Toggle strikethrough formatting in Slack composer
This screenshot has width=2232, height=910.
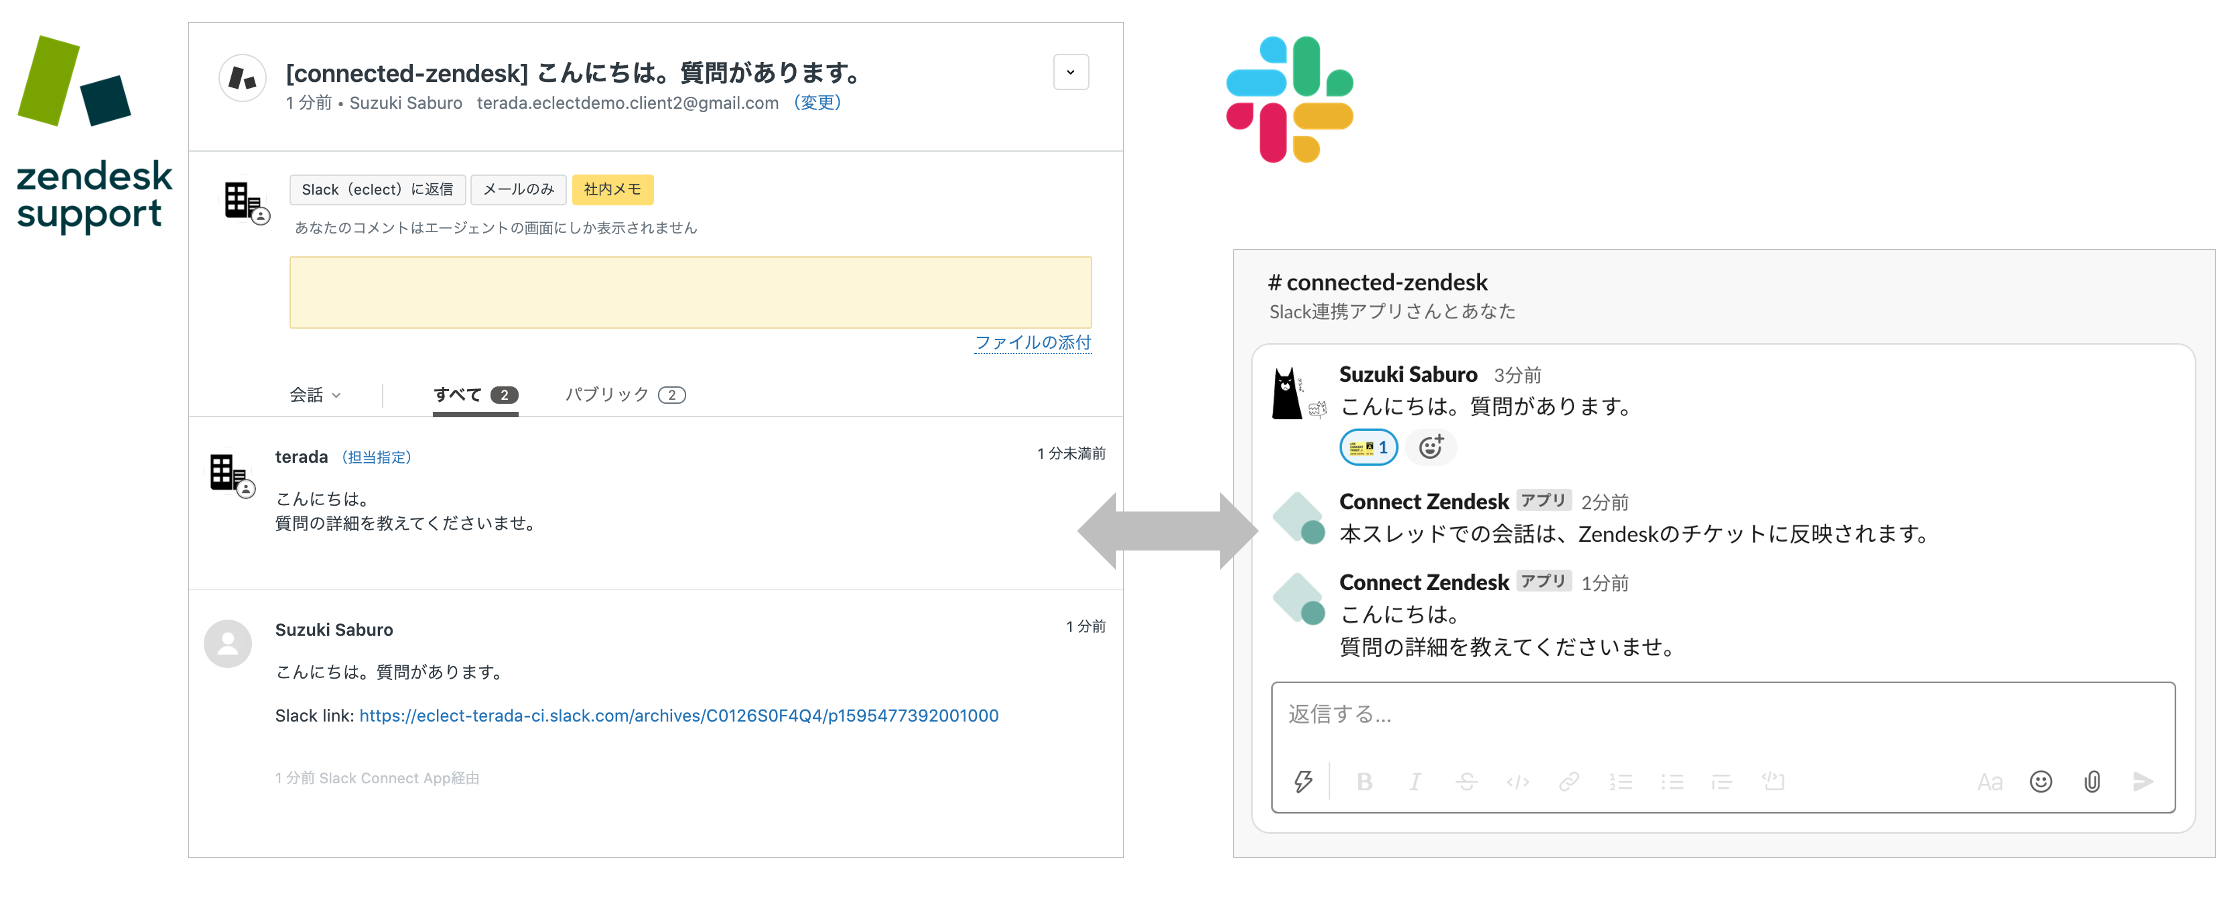[1467, 782]
